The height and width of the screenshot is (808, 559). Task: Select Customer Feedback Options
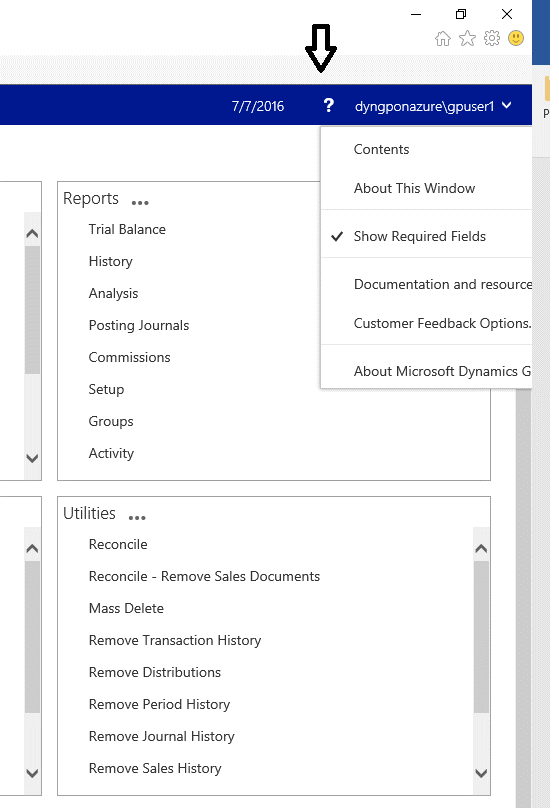pos(442,323)
